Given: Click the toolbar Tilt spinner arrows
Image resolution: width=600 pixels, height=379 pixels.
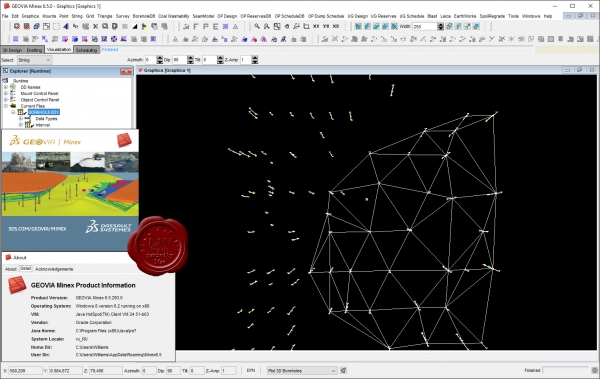Looking at the screenshot, I should [x=220, y=60].
